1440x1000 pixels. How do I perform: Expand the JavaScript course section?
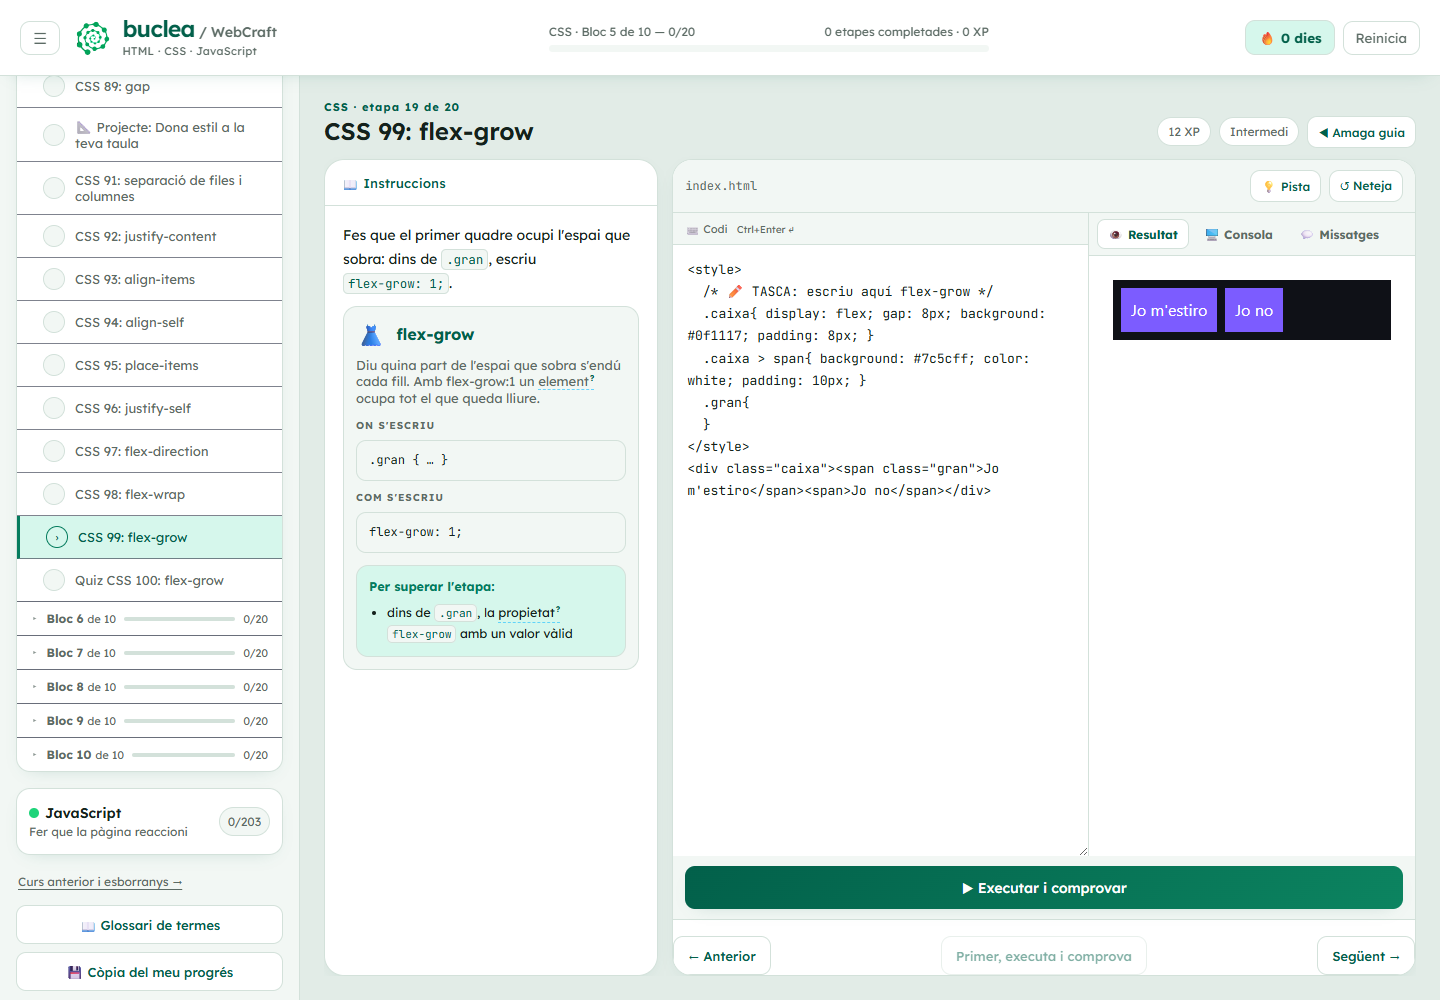tap(149, 822)
